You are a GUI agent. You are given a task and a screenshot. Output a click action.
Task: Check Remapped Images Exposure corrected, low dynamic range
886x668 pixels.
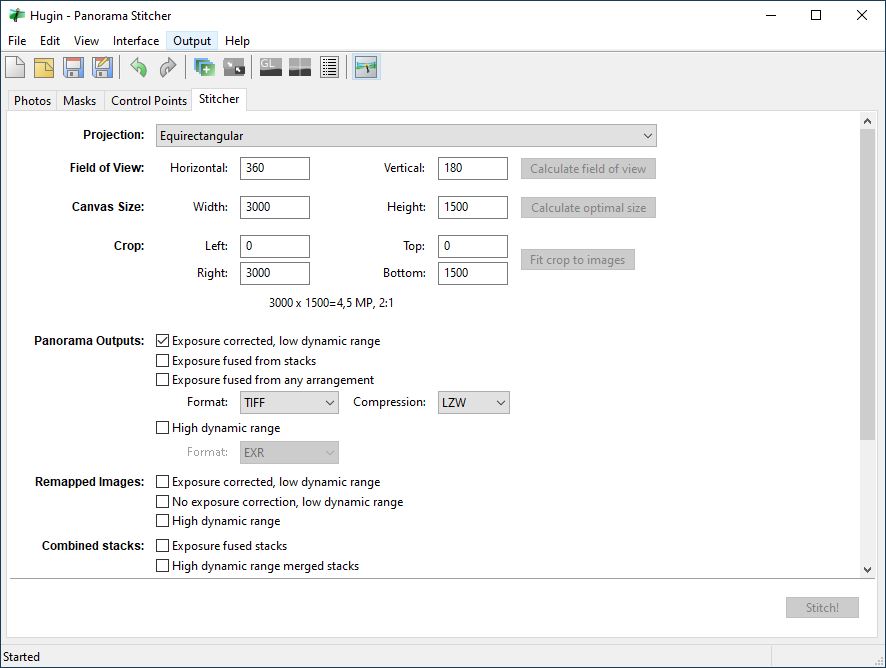point(162,482)
